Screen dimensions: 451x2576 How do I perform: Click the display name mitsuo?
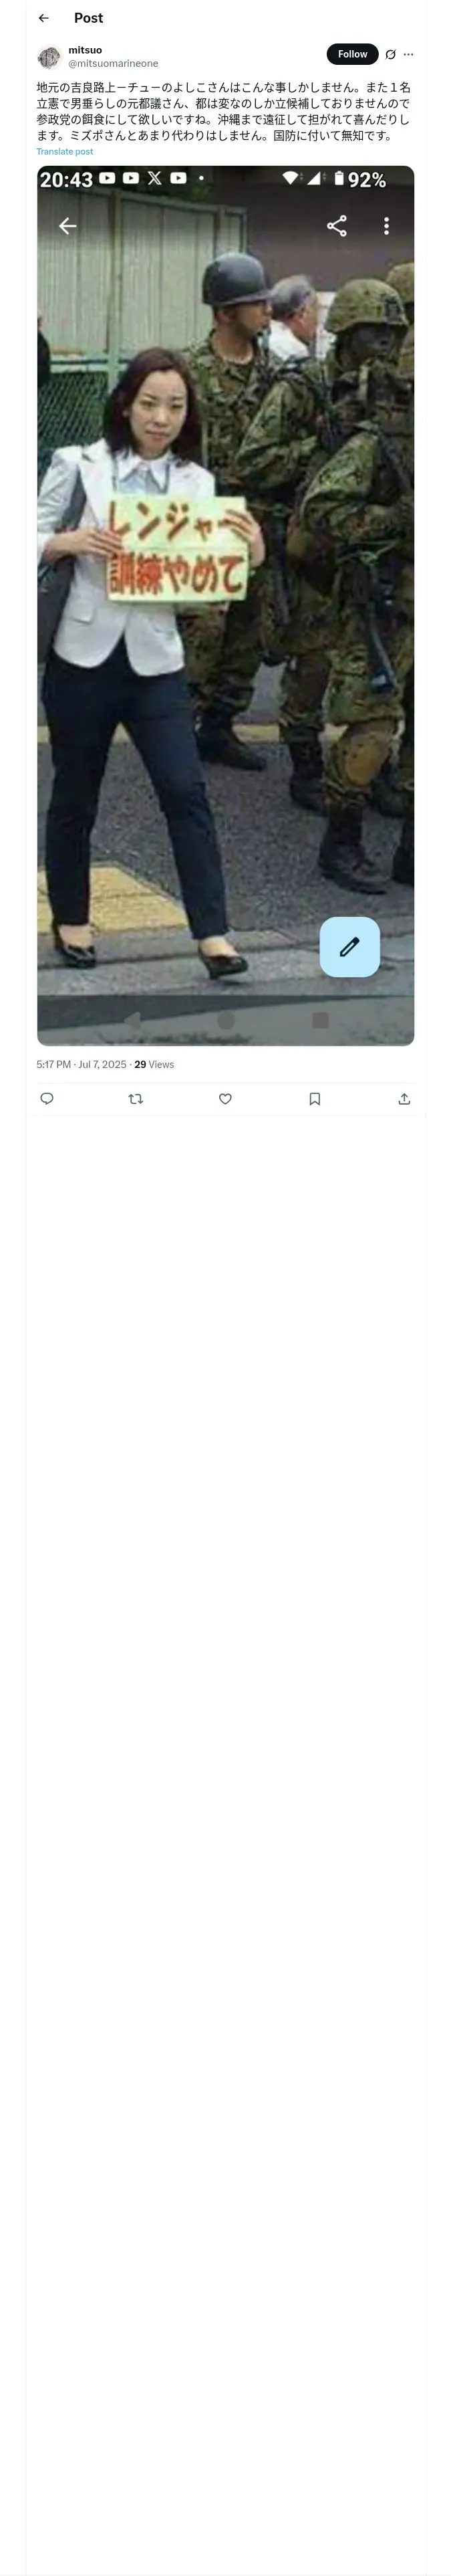click(x=85, y=50)
